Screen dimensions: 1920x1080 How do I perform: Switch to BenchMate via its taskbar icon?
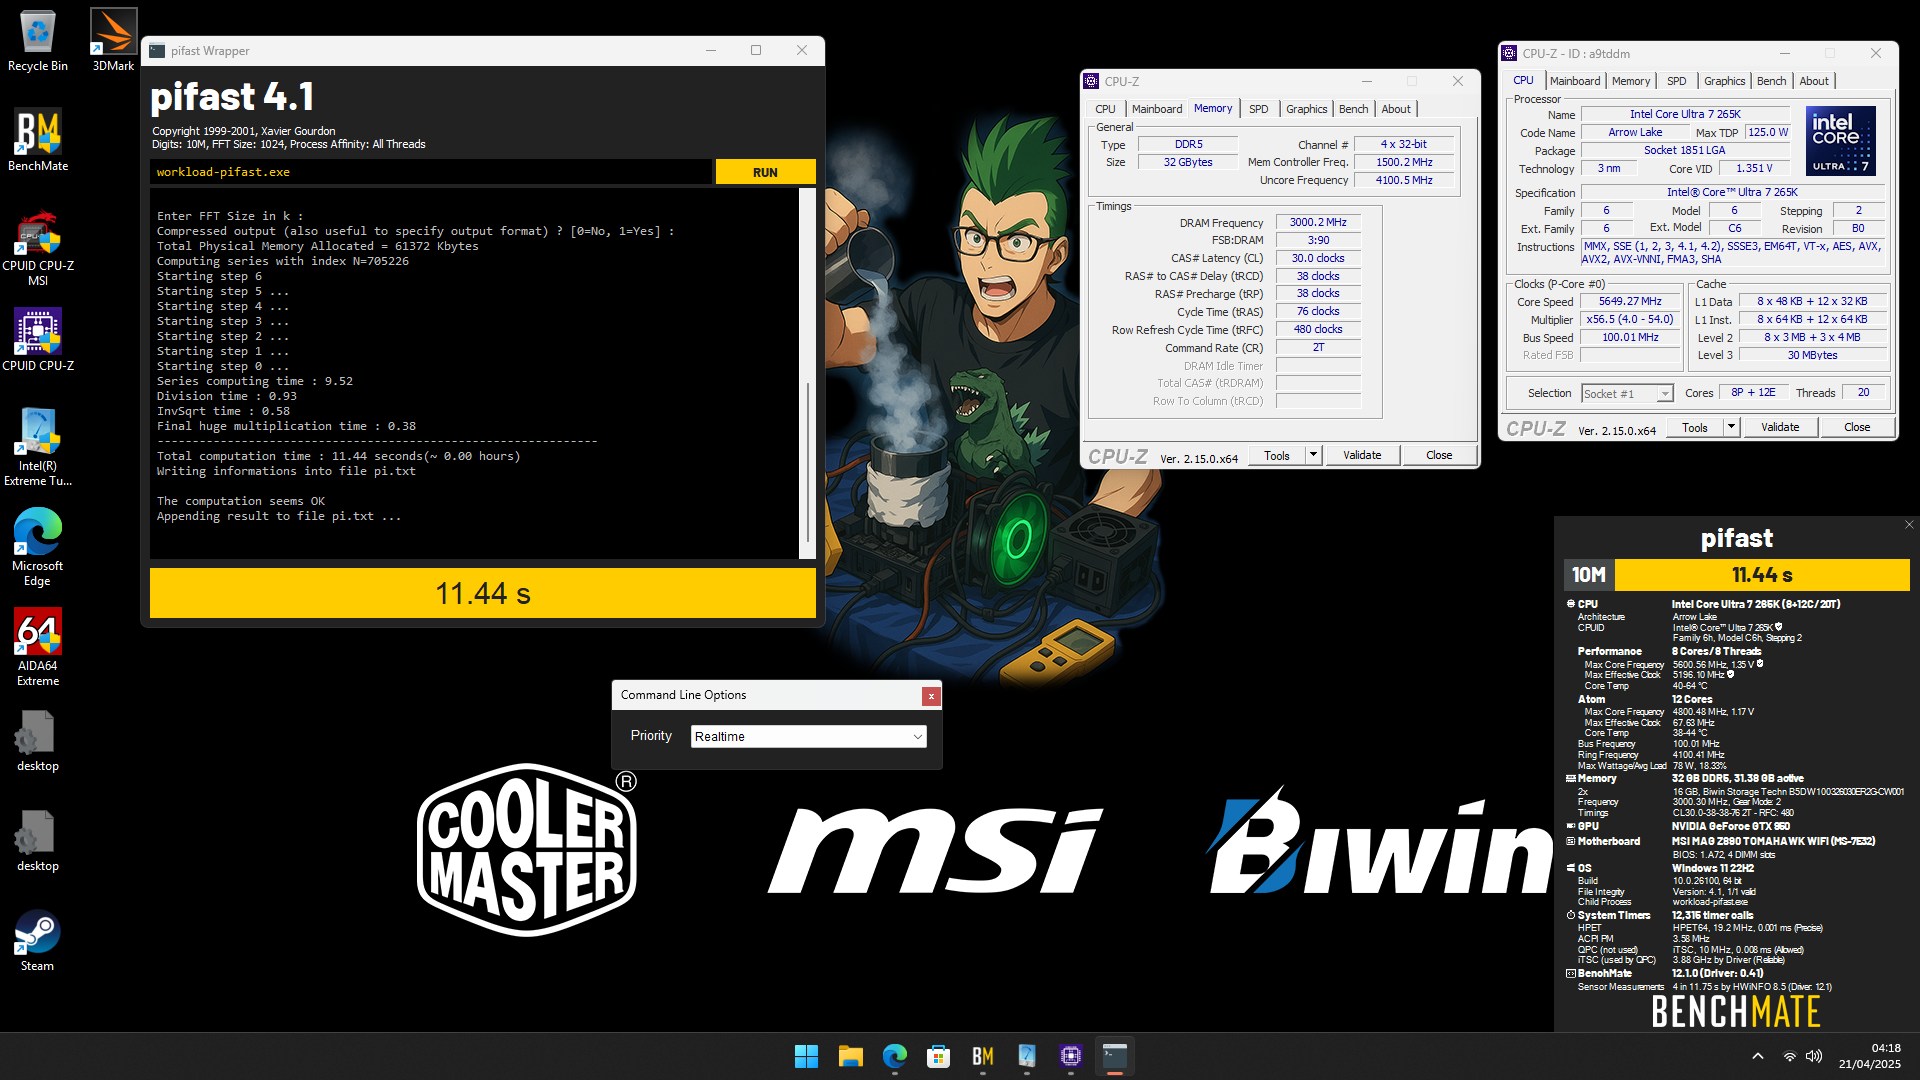tap(982, 1056)
